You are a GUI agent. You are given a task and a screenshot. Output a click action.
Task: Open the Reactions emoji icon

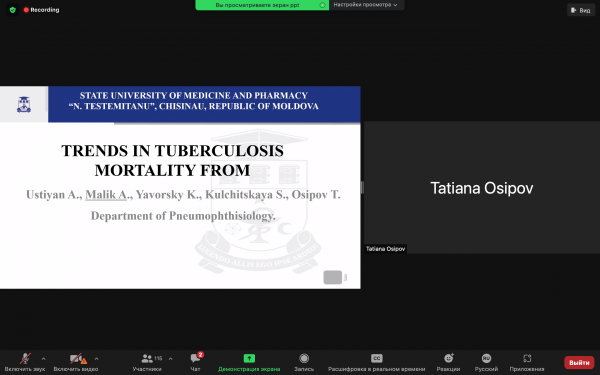click(x=448, y=359)
